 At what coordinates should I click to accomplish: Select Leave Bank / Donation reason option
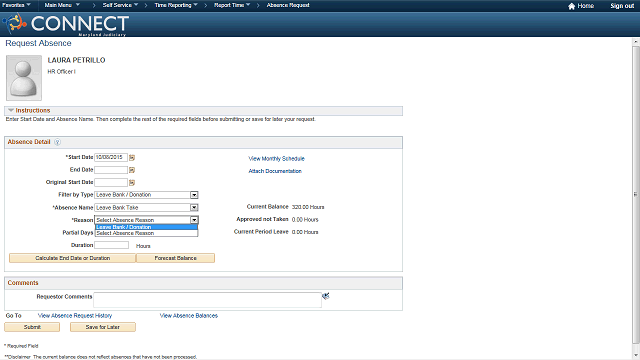pos(146,227)
